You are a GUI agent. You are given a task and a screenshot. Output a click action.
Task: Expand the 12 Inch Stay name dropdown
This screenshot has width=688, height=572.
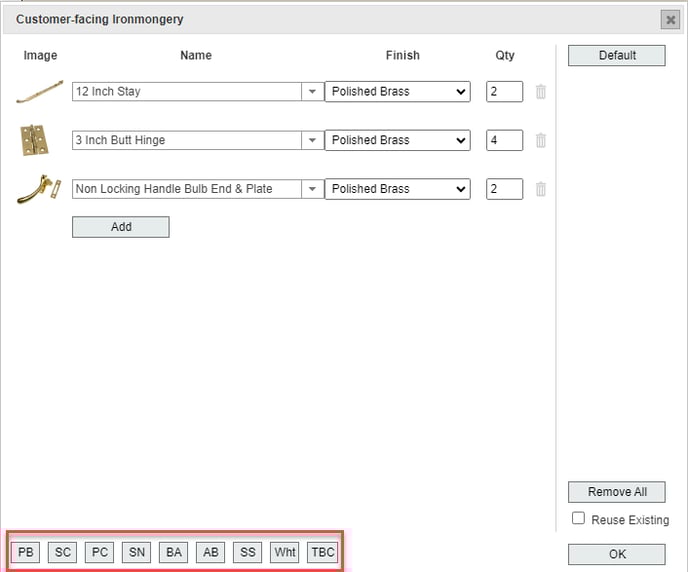pyautogui.click(x=312, y=92)
